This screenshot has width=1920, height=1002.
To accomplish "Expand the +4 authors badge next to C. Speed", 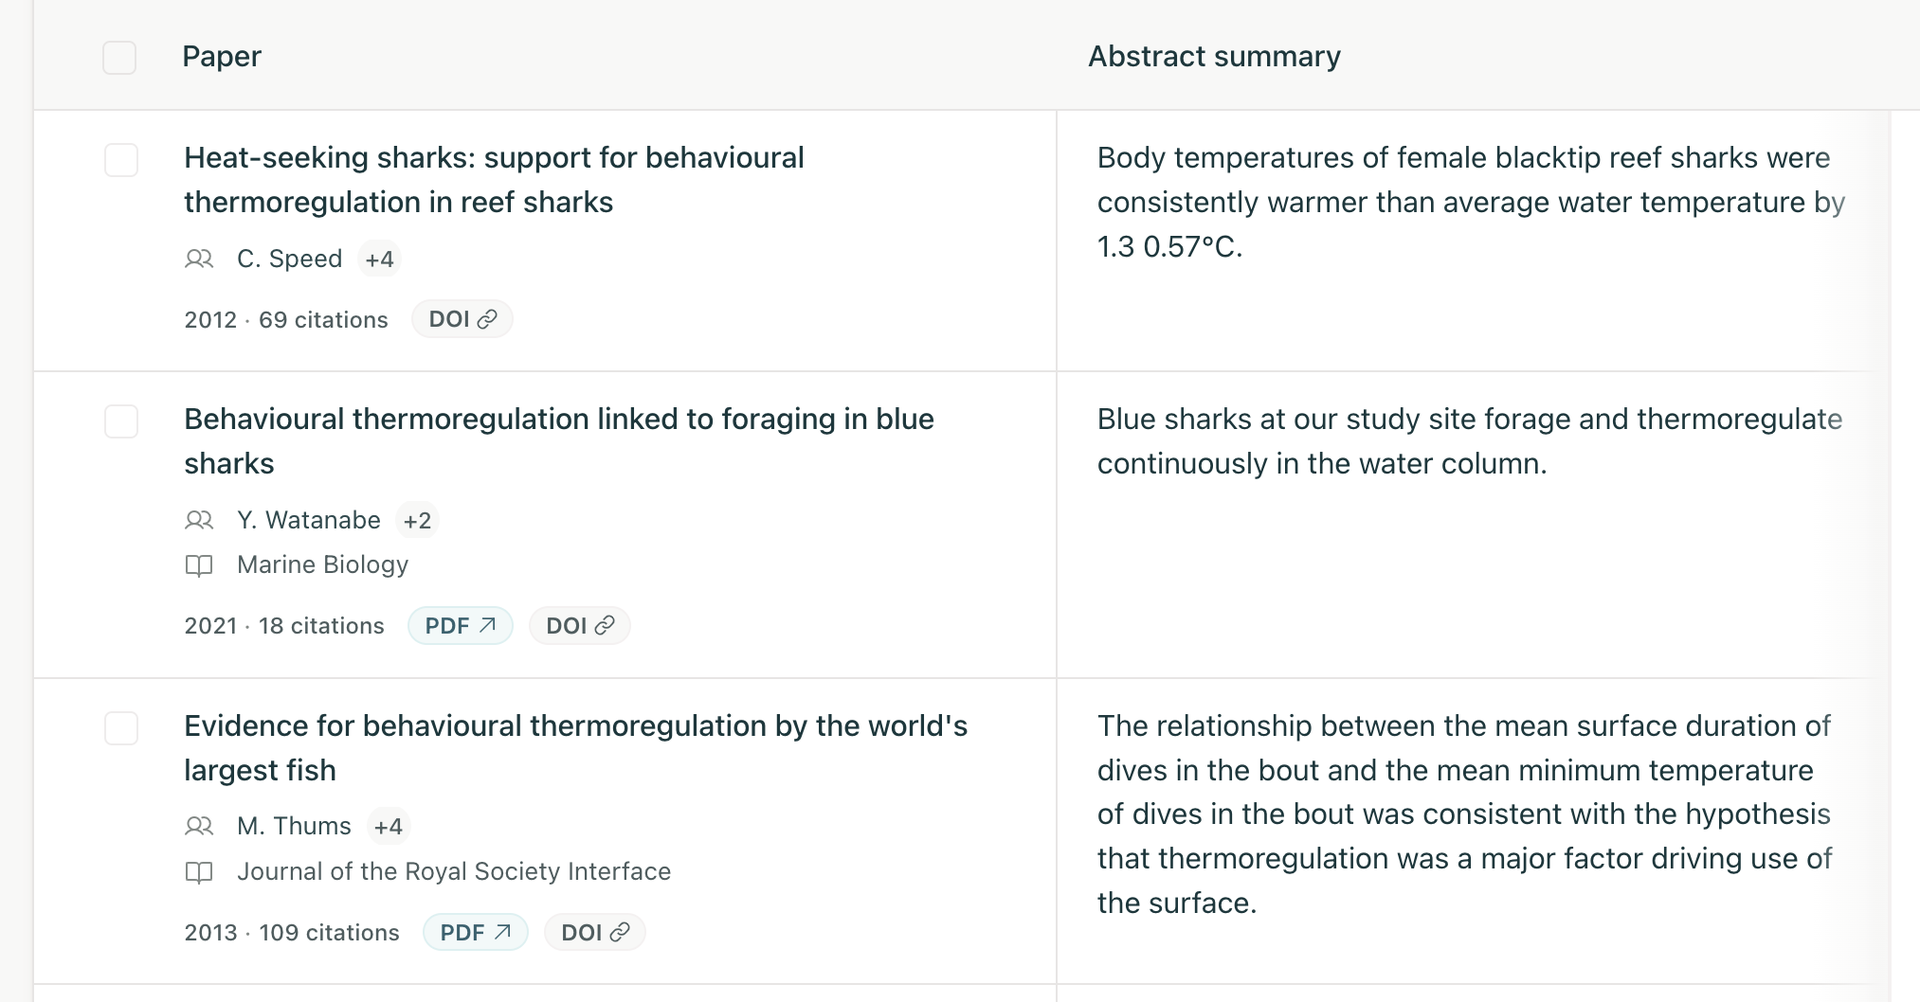I will pyautogui.click(x=379, y=259).
